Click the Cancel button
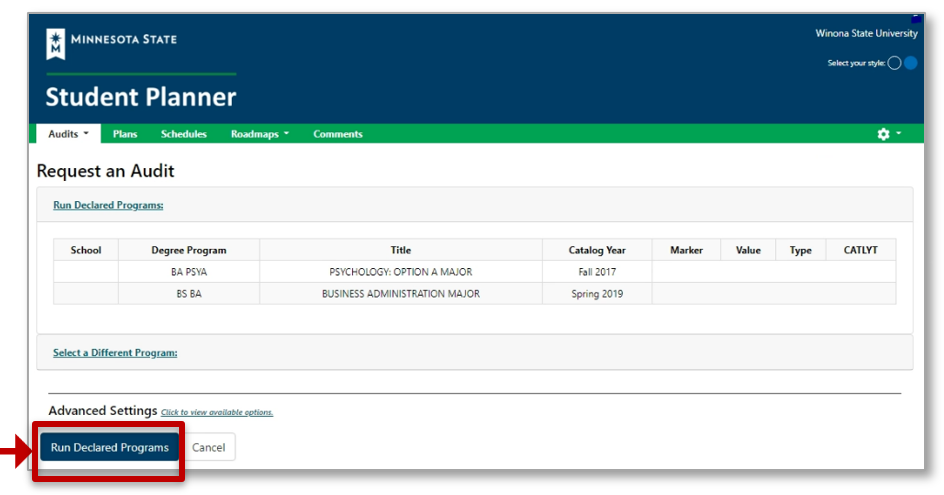The height and width of the screenshot is (495, 944). click(x=209, y=447)
